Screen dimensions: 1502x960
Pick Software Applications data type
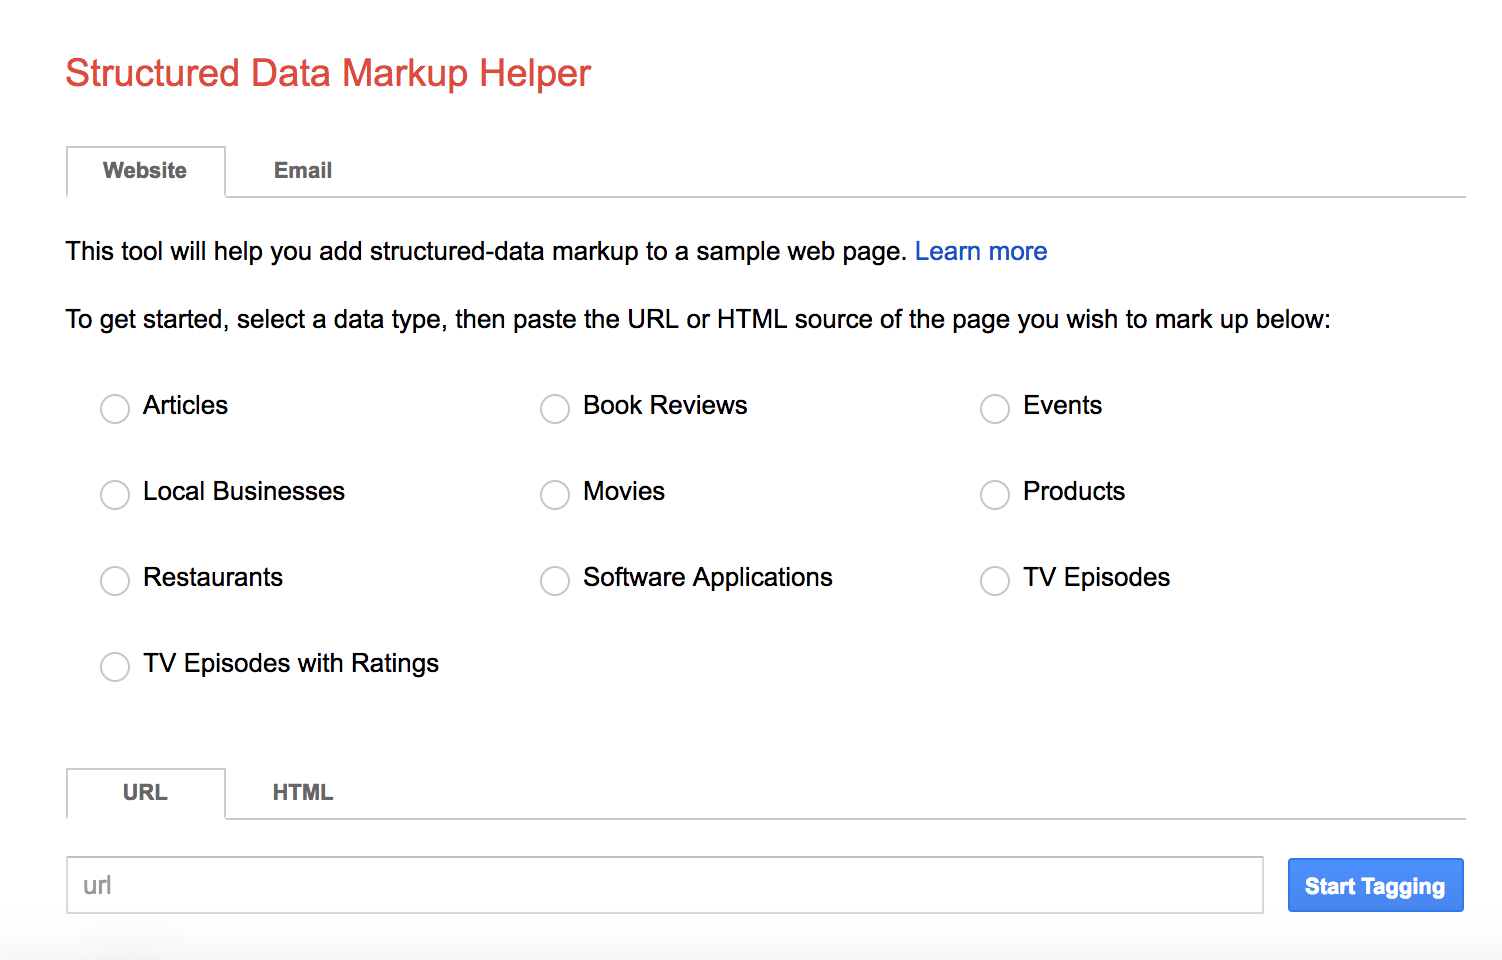coord(555,580)
